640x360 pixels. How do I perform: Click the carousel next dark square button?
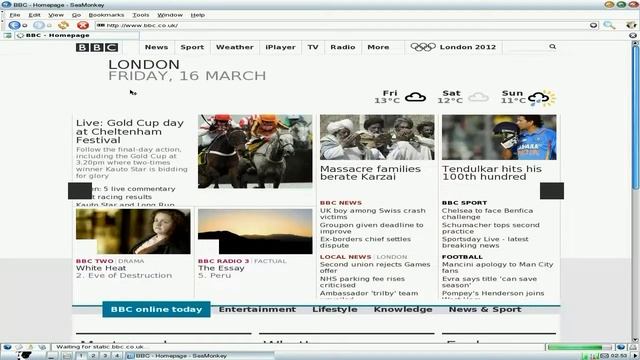click(552, 191)
